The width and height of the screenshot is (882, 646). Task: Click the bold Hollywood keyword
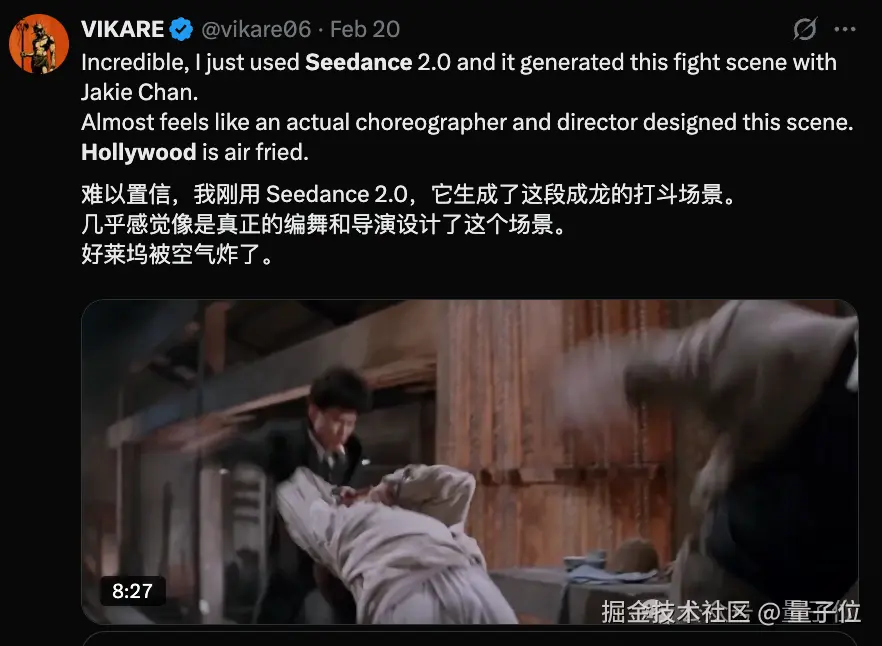click(x=138, y=152)
